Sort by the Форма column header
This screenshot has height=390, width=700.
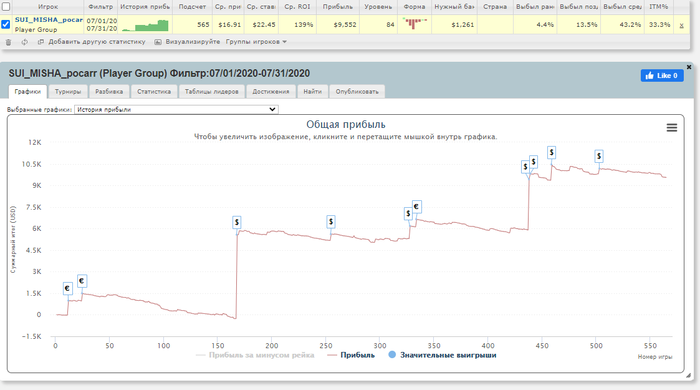click(x=414, y=7)
